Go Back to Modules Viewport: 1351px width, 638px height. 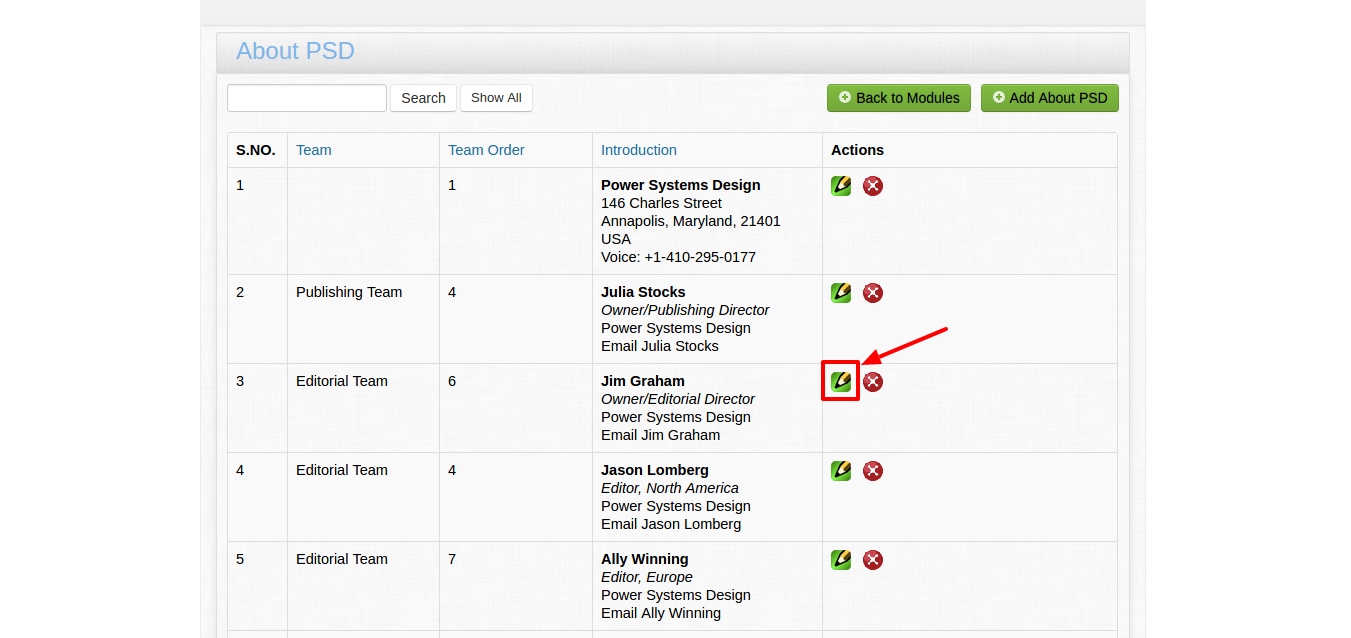coord(899,98)
